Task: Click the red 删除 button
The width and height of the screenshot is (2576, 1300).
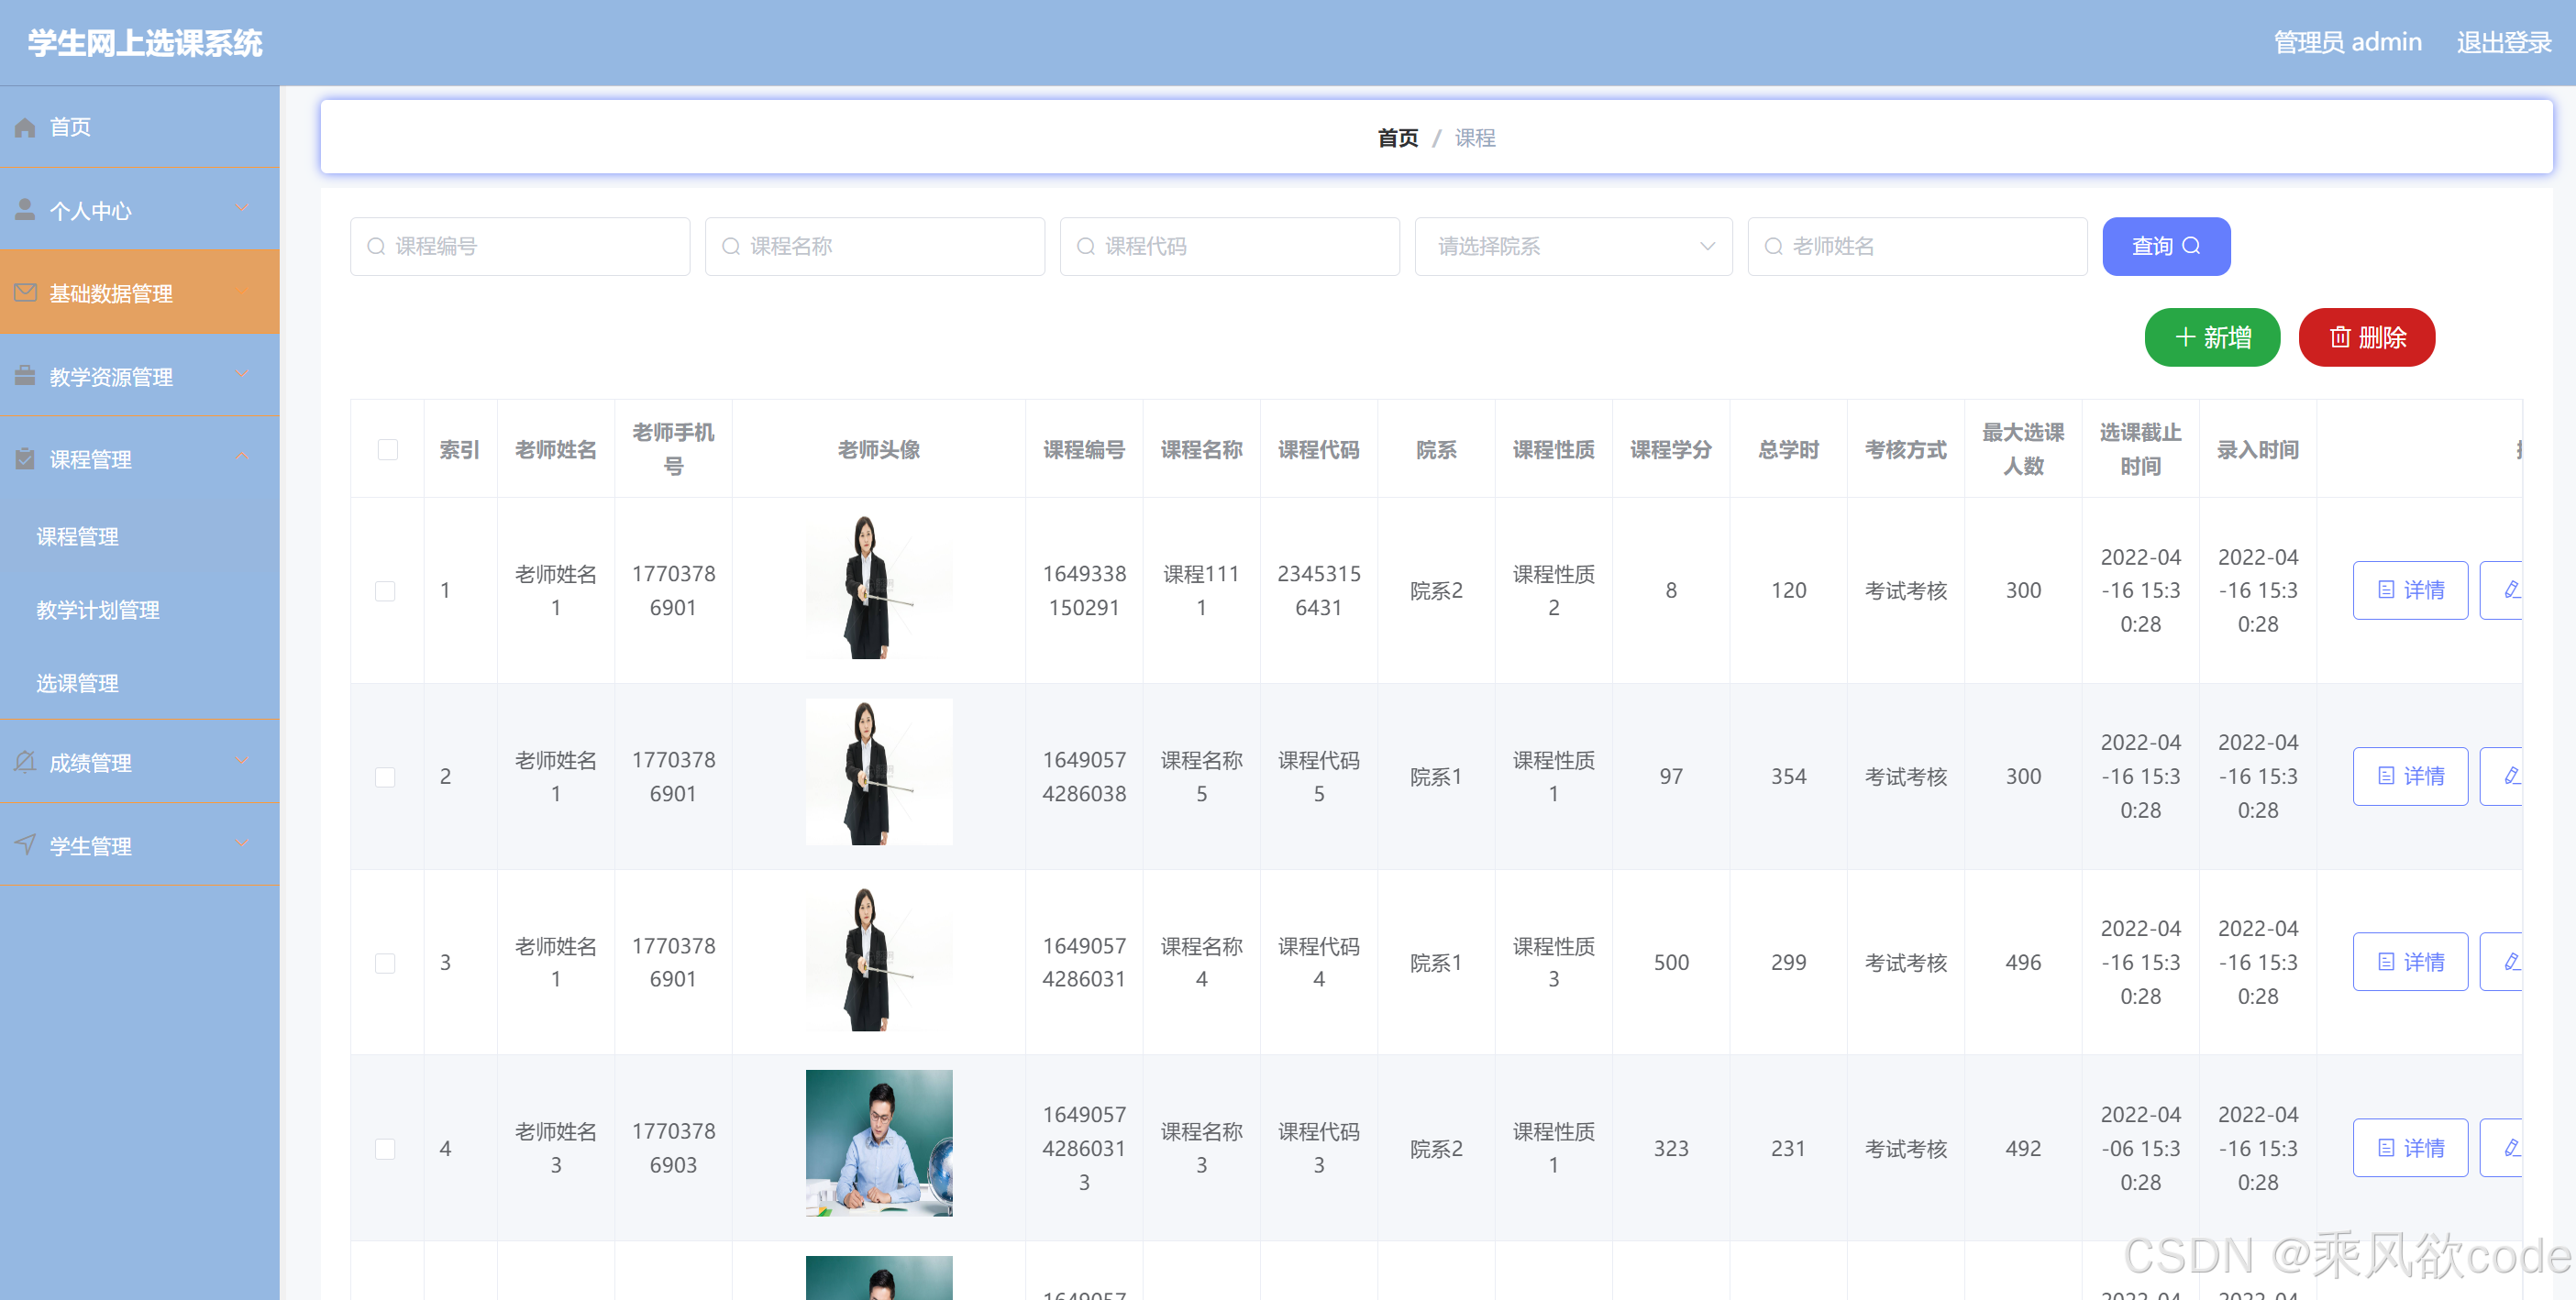Action: [x=2366, y=337]
